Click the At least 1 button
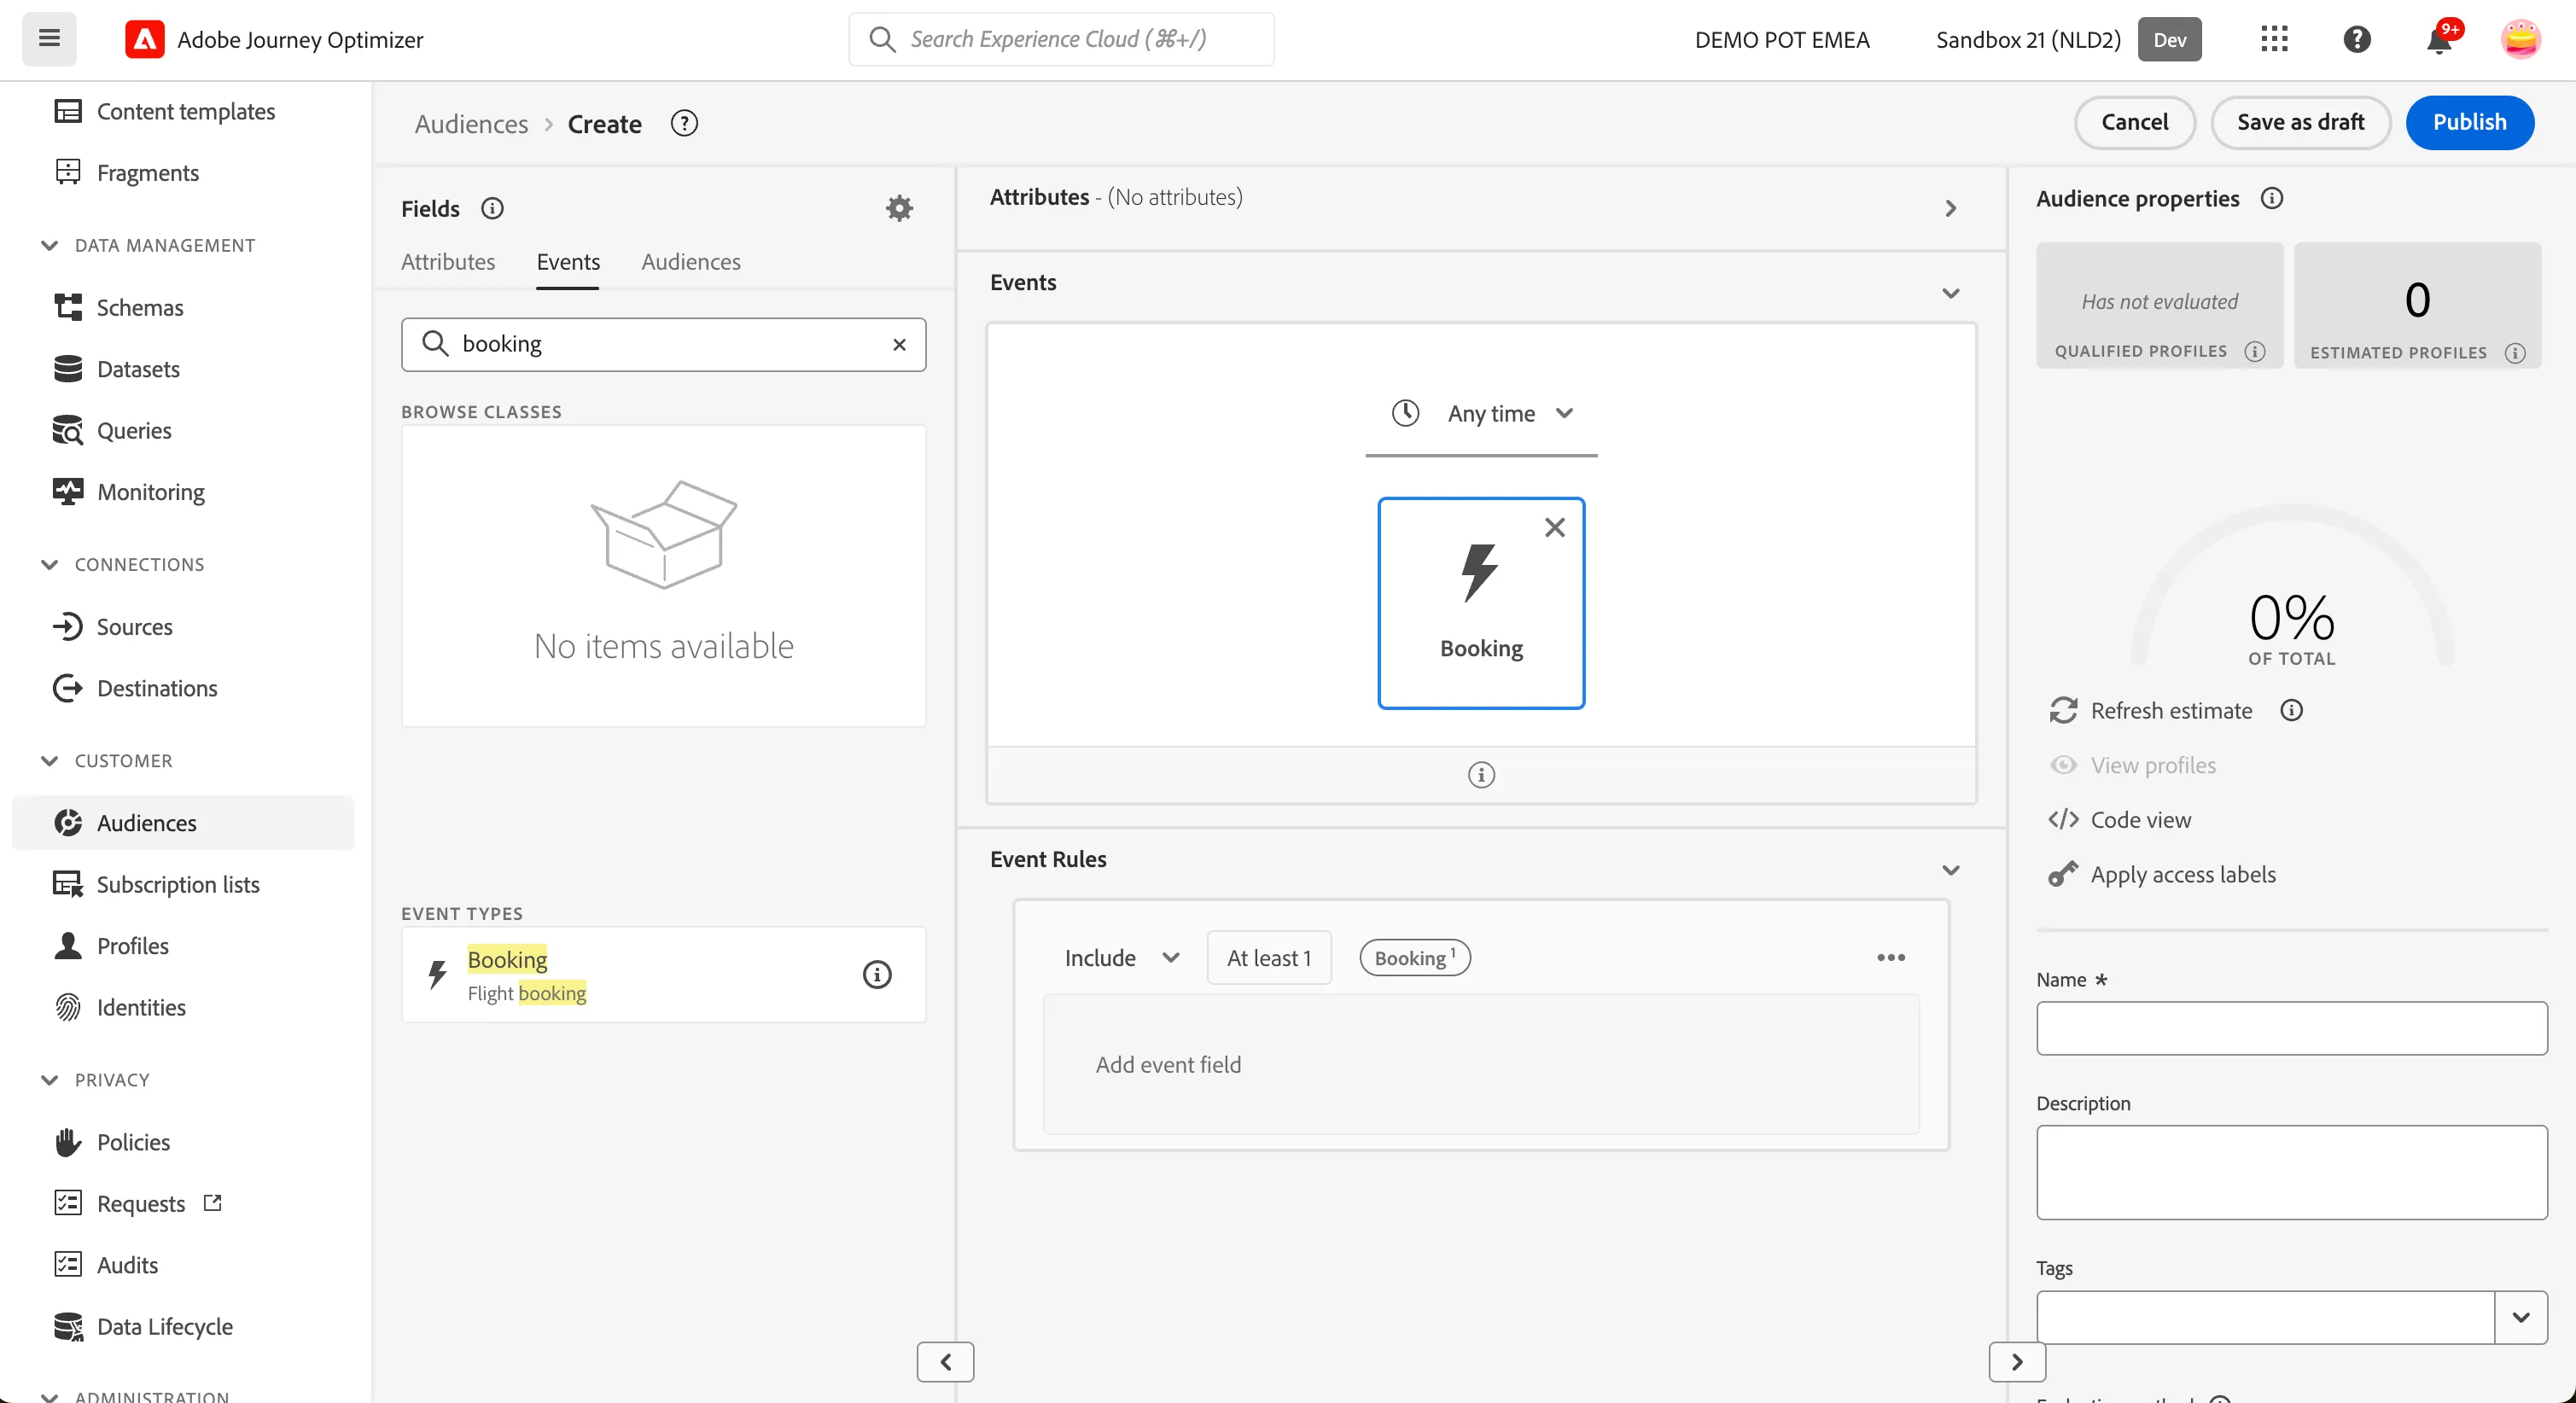This screenshot has height=1403, width=2576. tap(1268, 957)
